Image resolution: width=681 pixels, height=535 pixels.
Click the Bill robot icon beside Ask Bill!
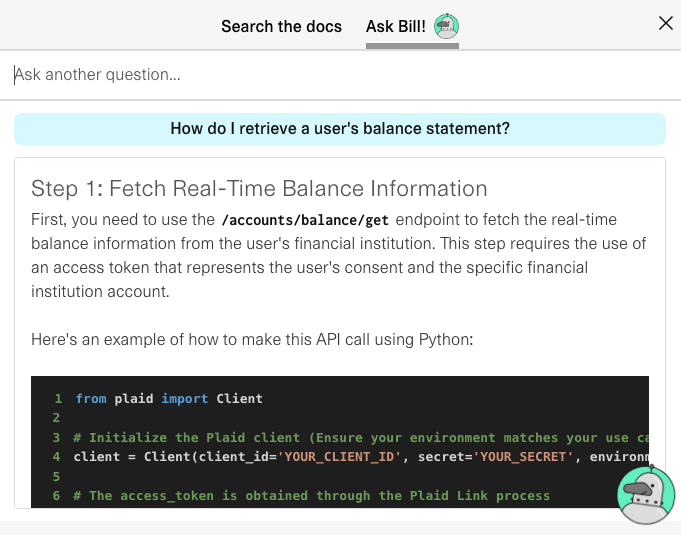pos(446,26)
